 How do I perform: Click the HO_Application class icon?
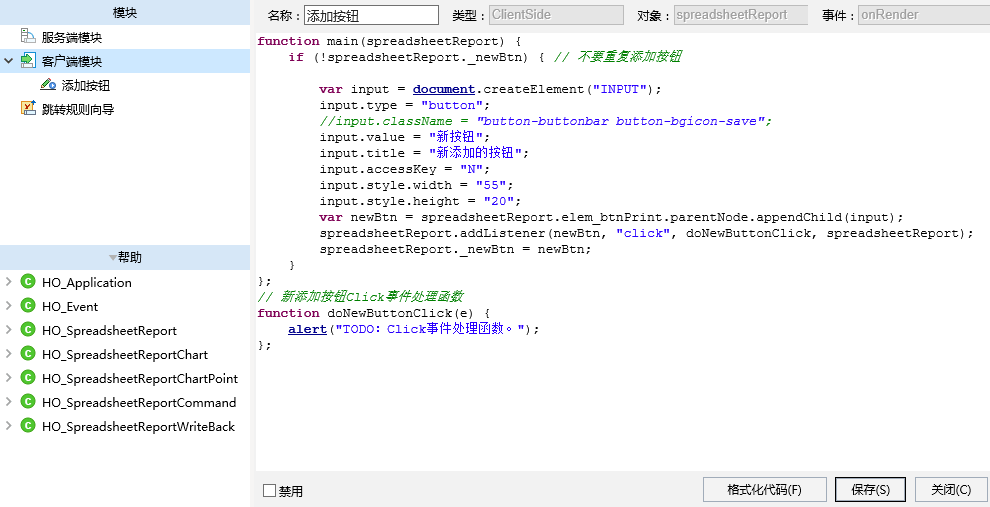(28, 282)
